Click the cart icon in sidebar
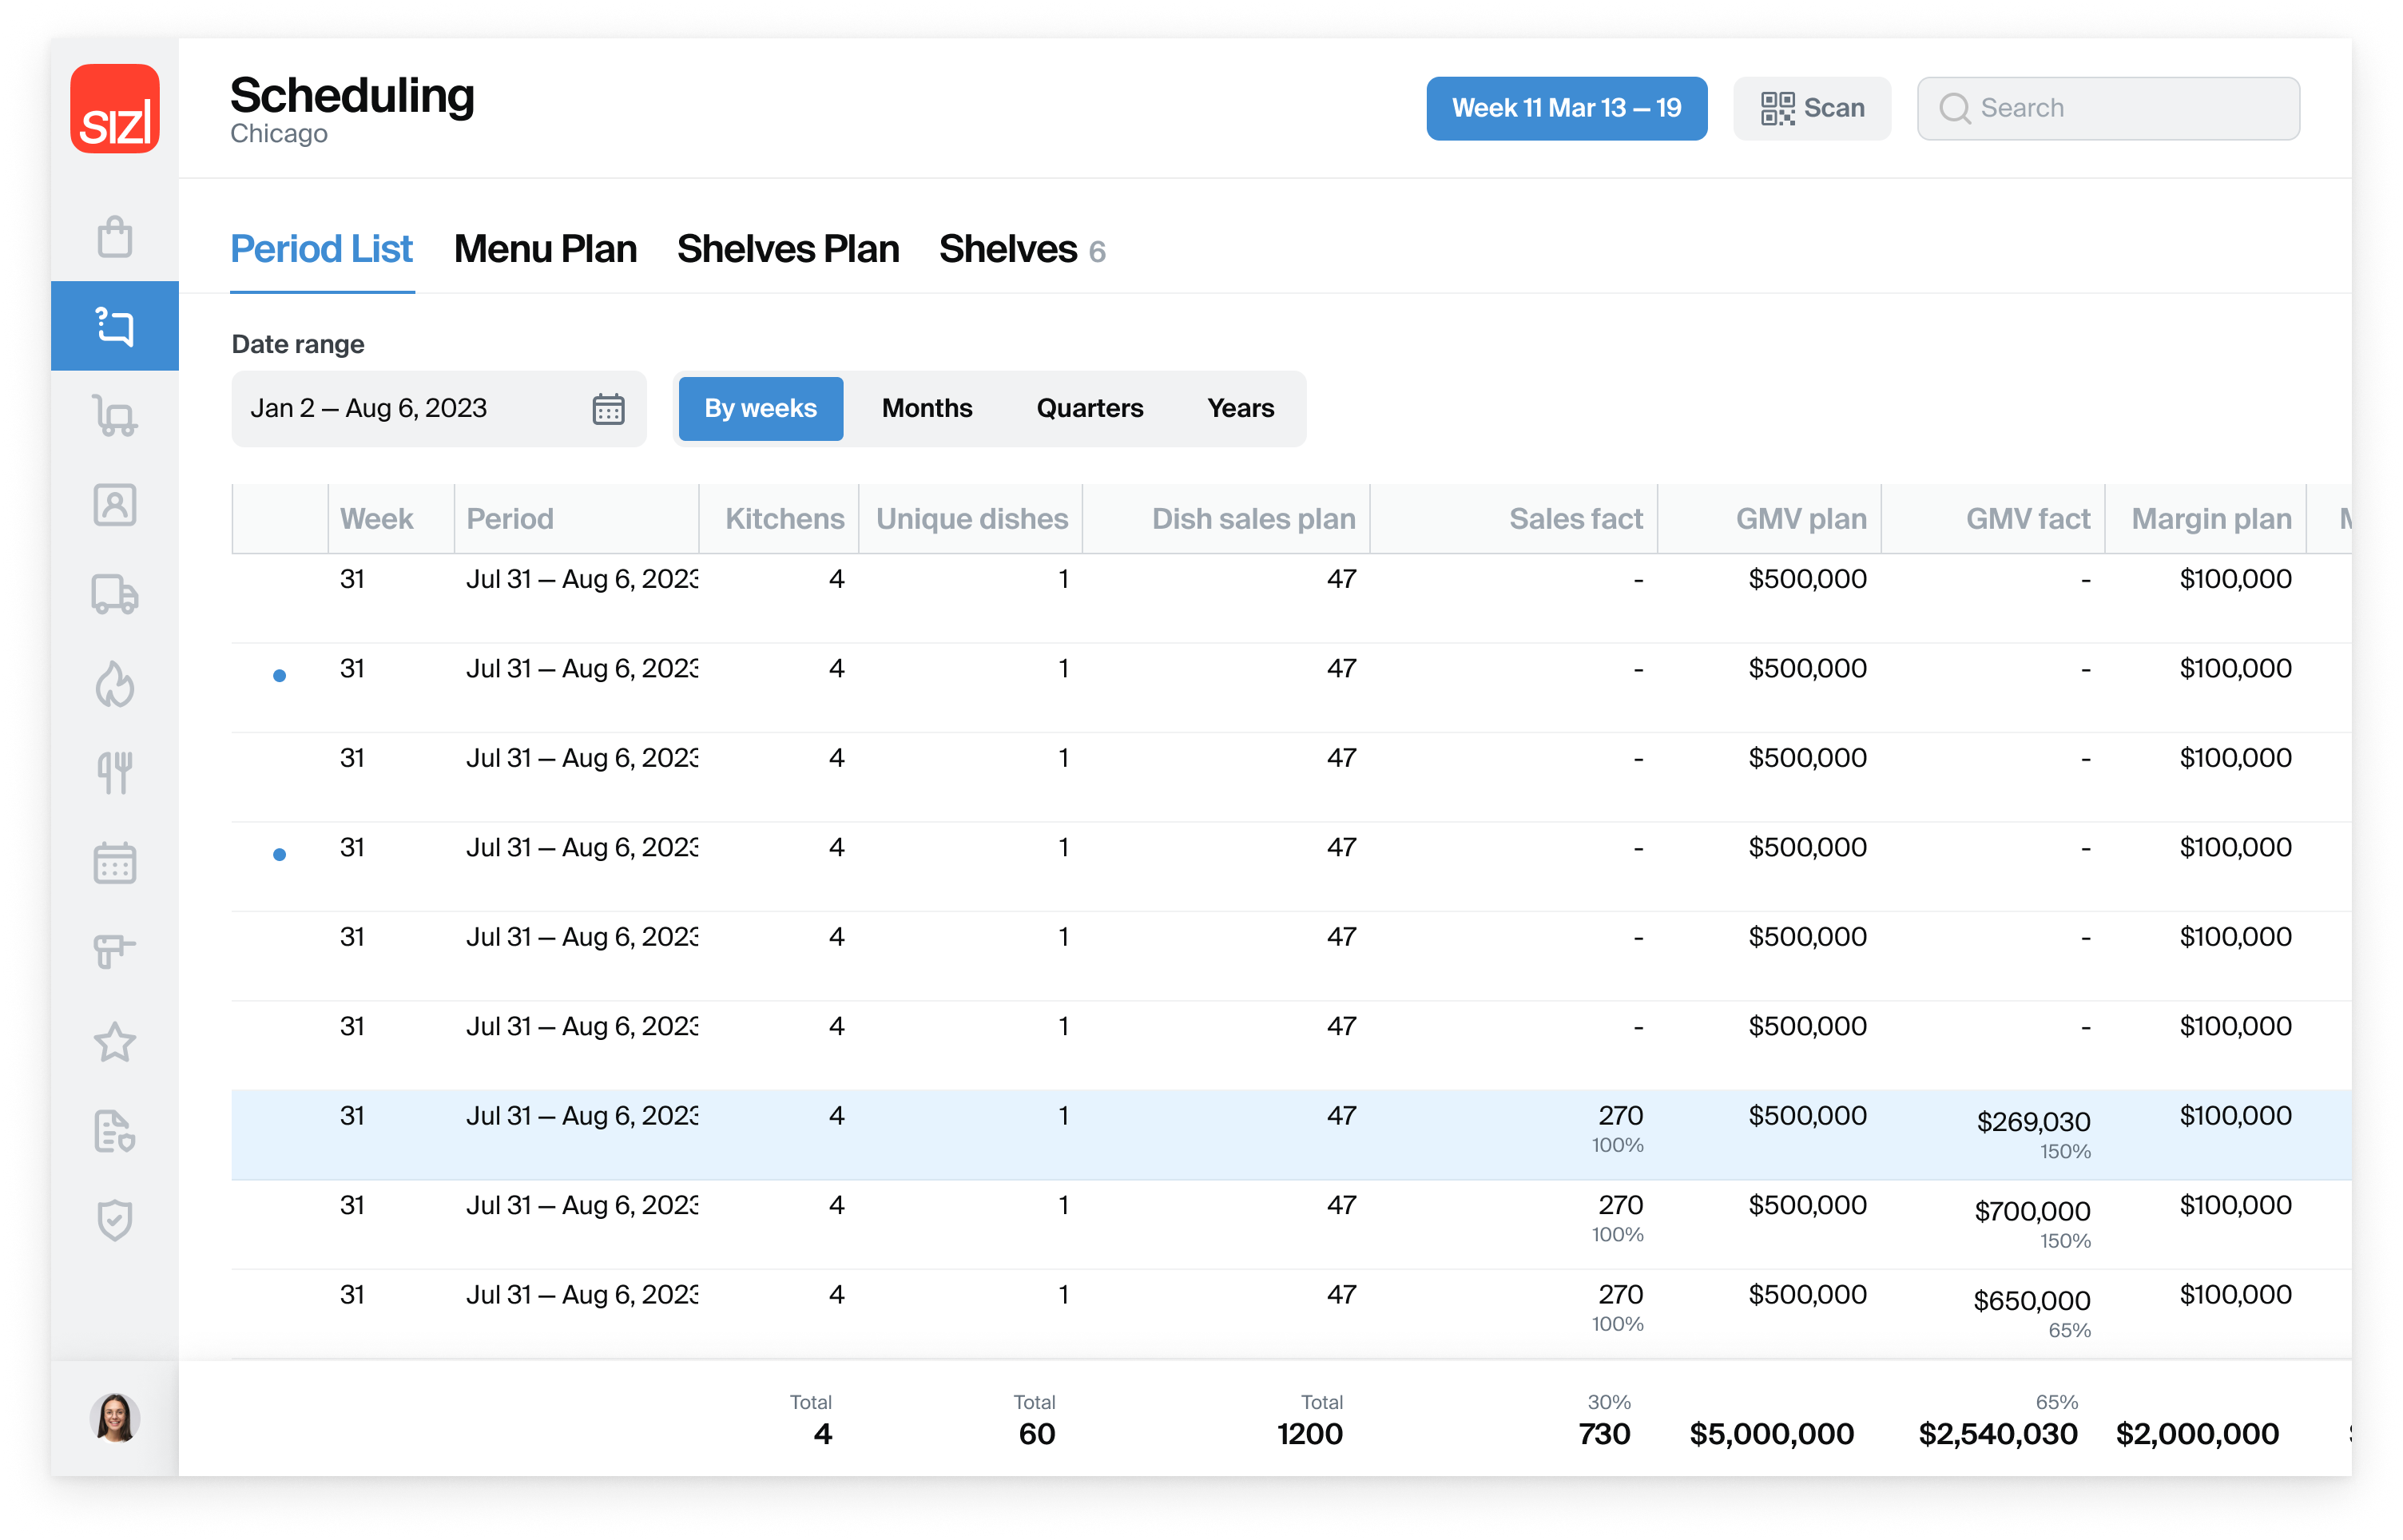This screenshot has width=2403, height=1540. pos(115,416)
